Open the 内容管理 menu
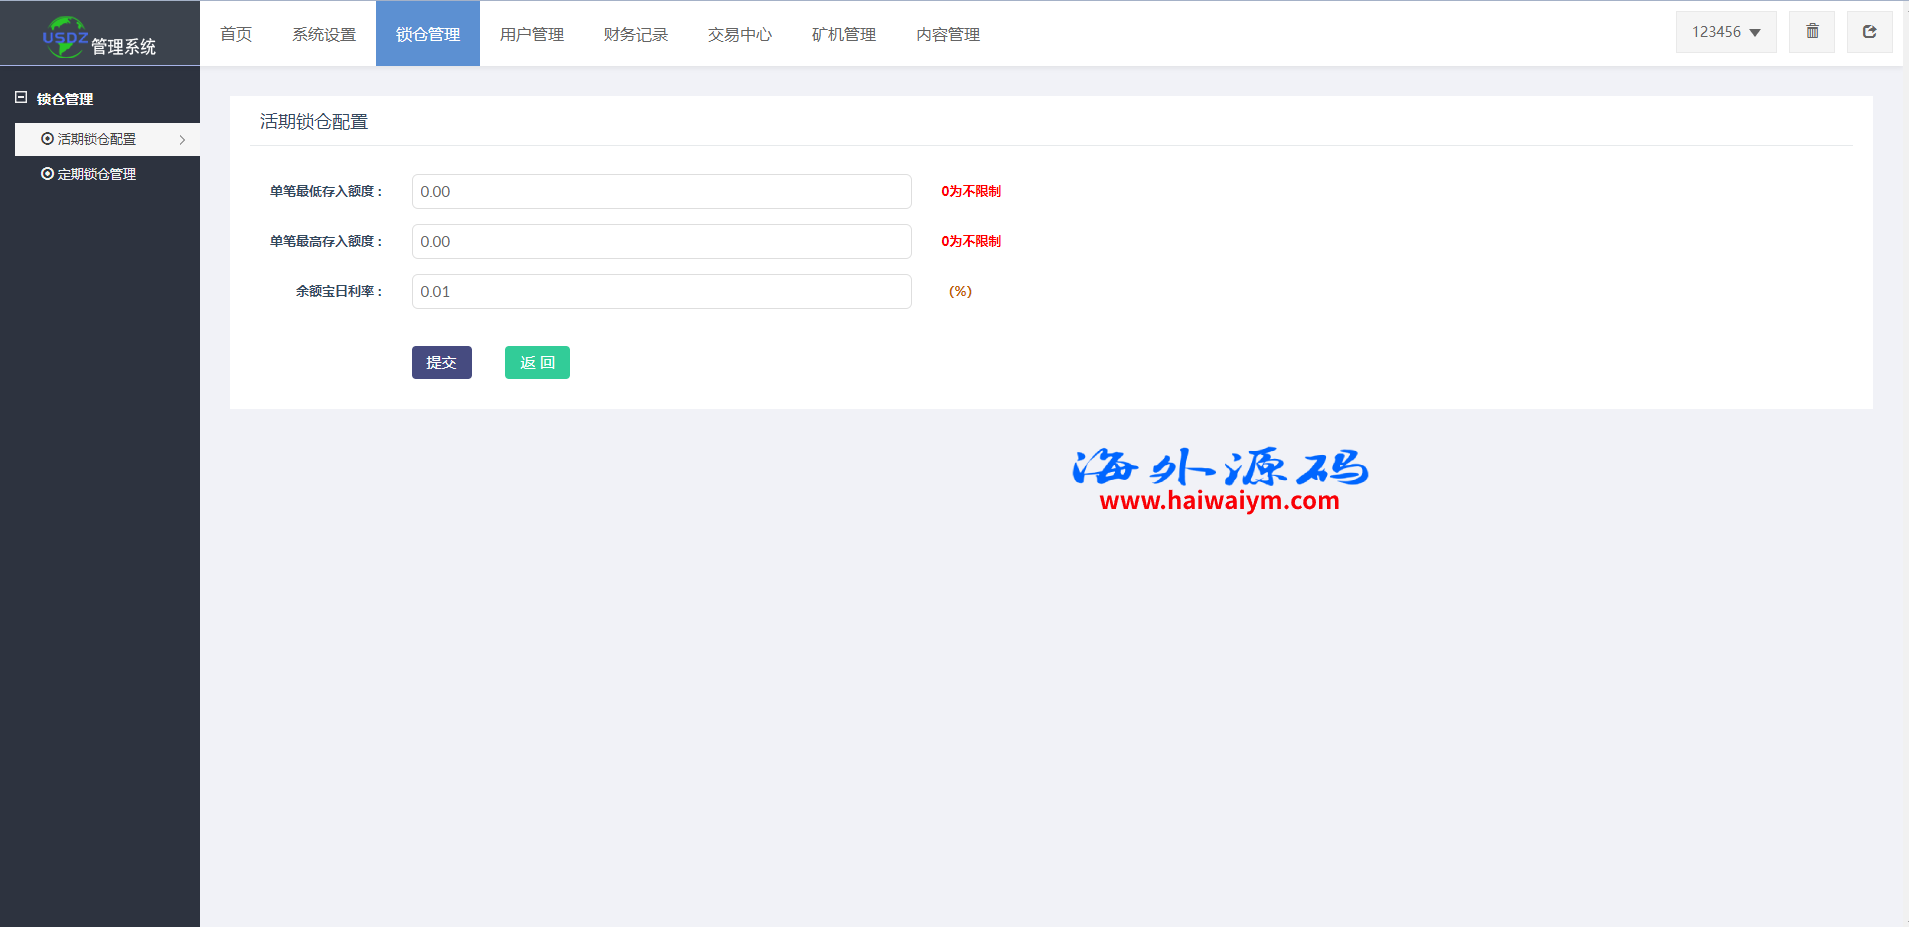Image resolution: width=1909 pixels, height=927 pixels. coord(948,34)
